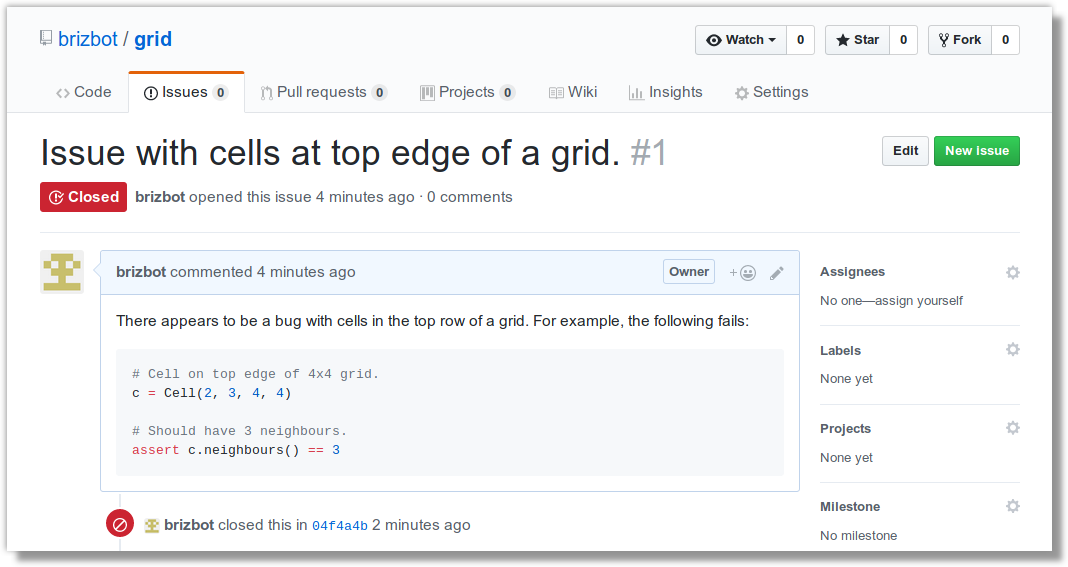The image size is (1068, 567).
Task: Switch to the Code tab
Action: click(x=84, y=92)
